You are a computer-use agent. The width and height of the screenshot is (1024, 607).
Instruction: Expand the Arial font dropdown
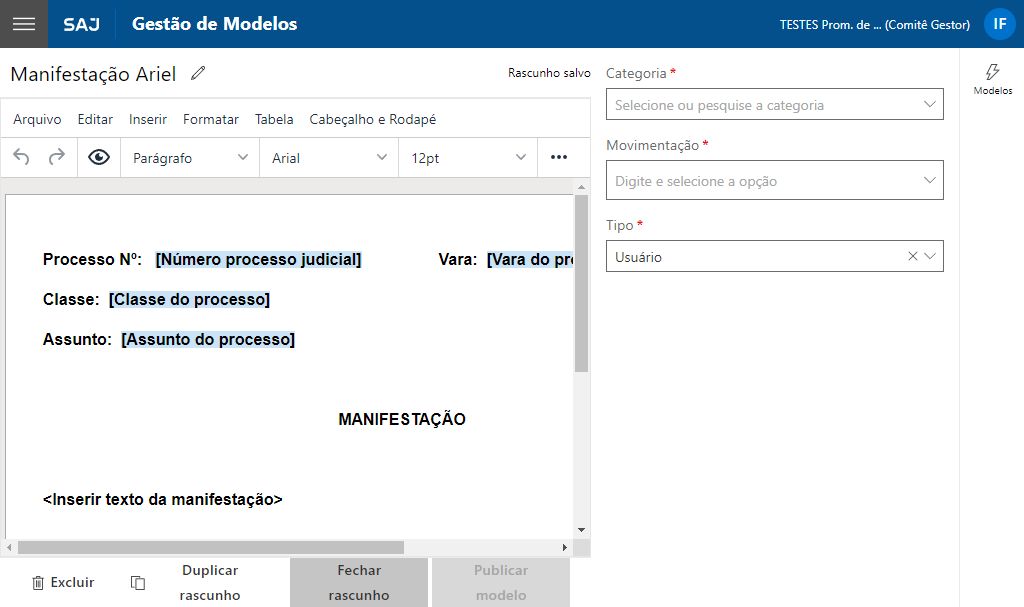tap(329, 158)
